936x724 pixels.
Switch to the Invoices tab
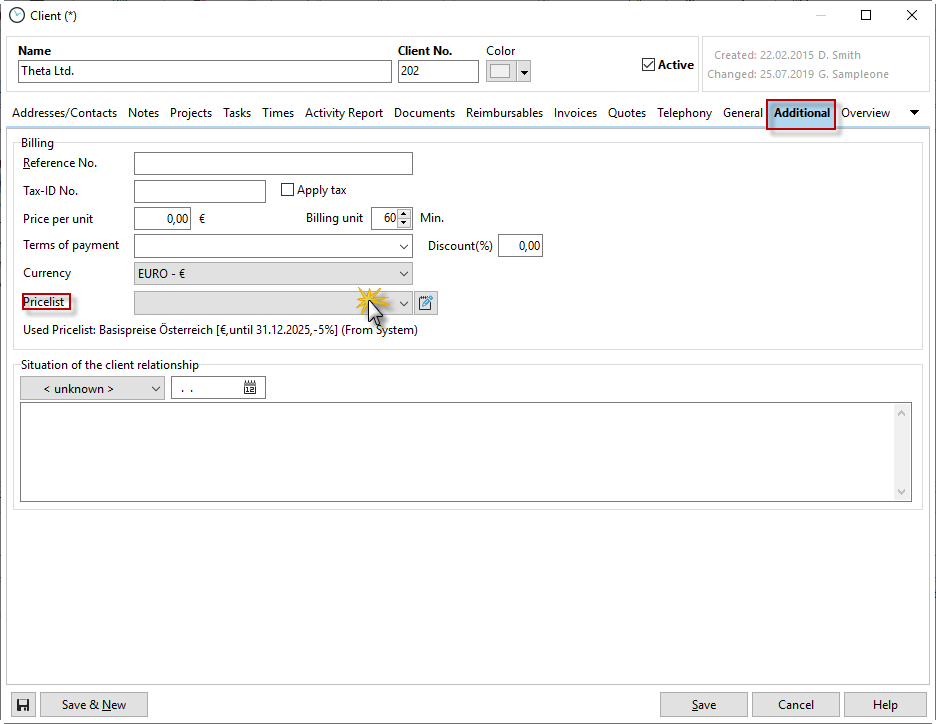tap(575, 113)
